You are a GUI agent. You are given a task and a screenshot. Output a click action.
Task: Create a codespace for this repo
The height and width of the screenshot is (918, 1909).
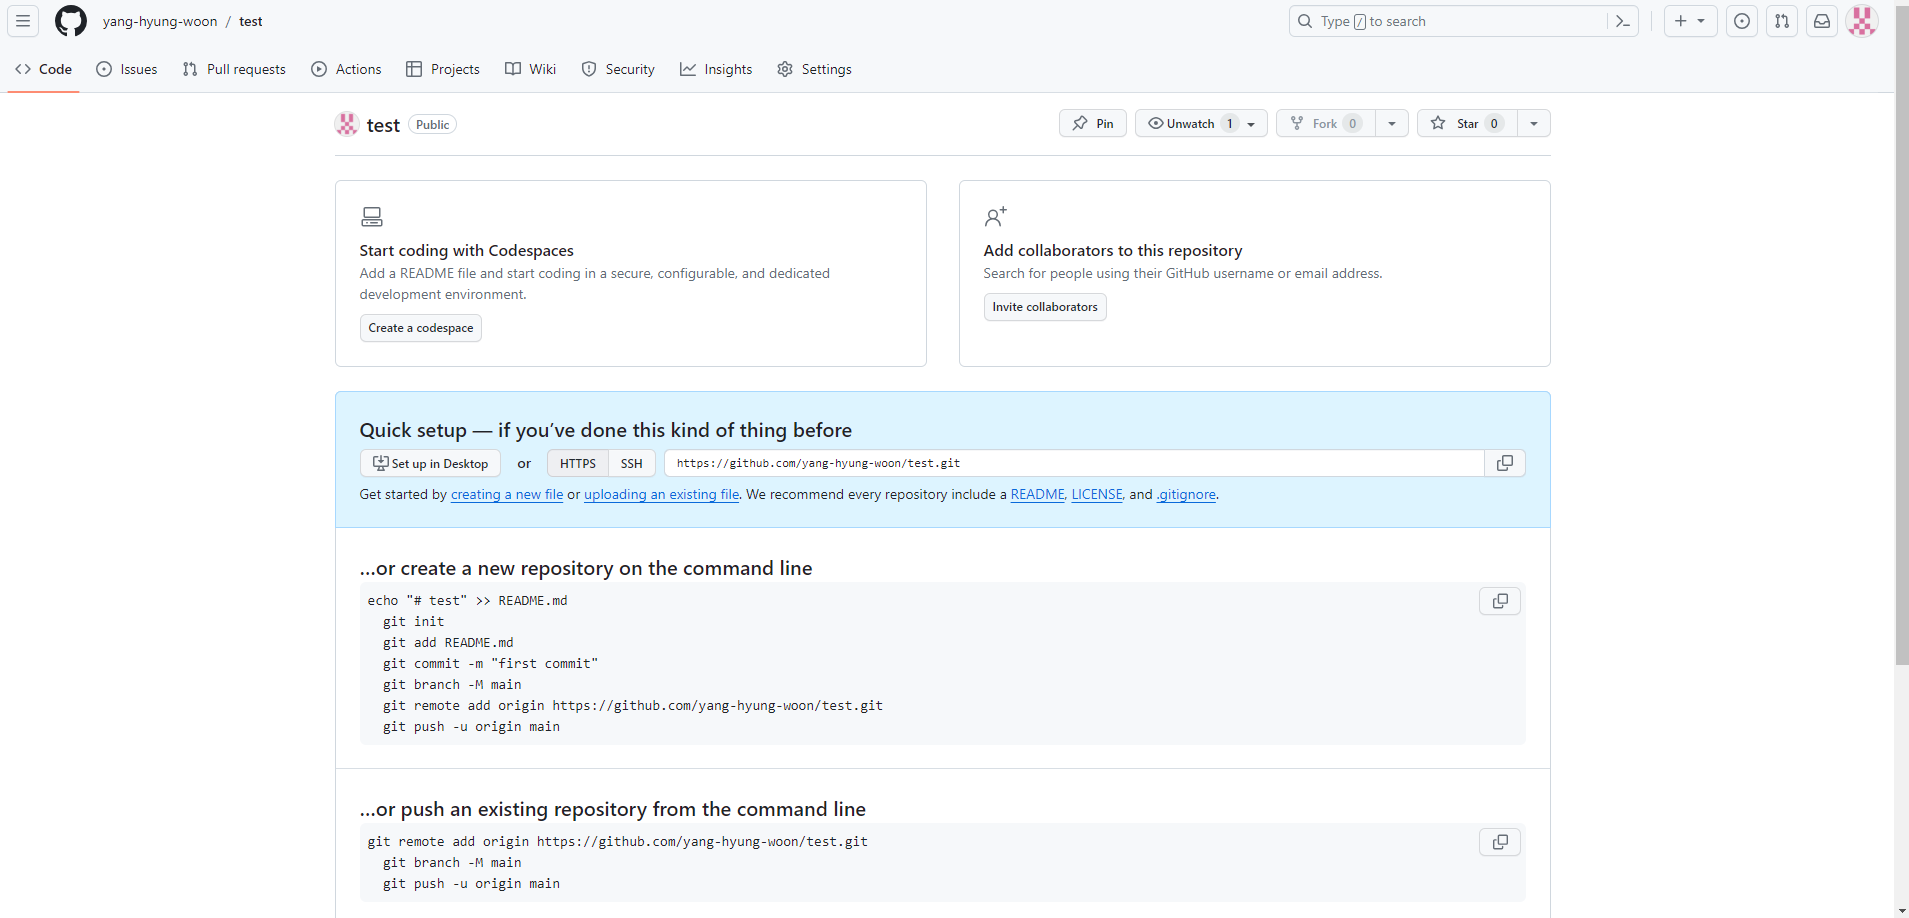pos(420,328)
